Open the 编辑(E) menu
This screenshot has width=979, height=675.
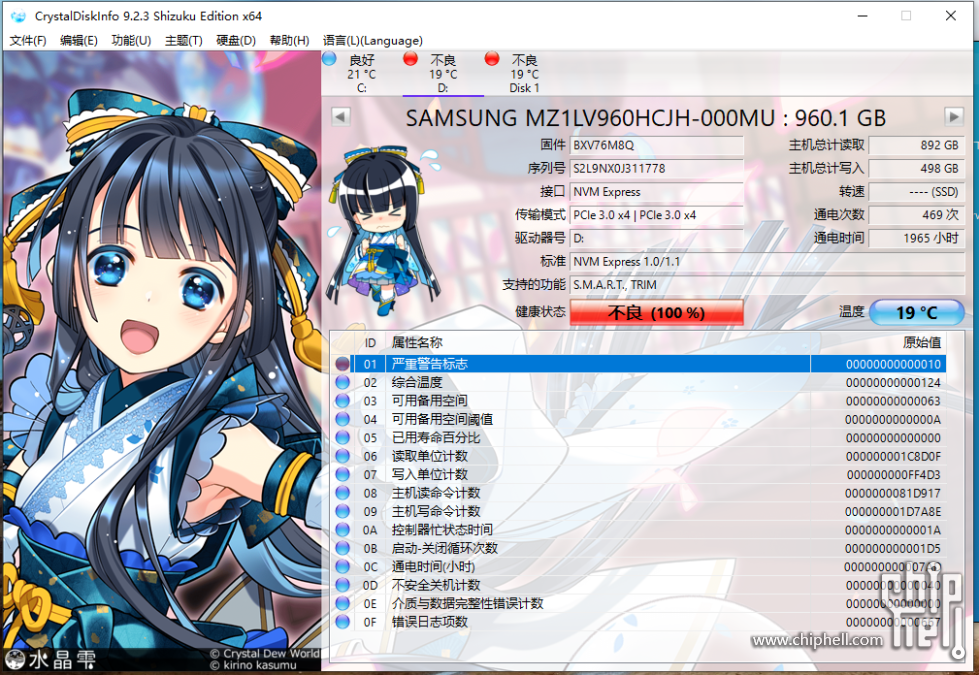pos(79,41)
